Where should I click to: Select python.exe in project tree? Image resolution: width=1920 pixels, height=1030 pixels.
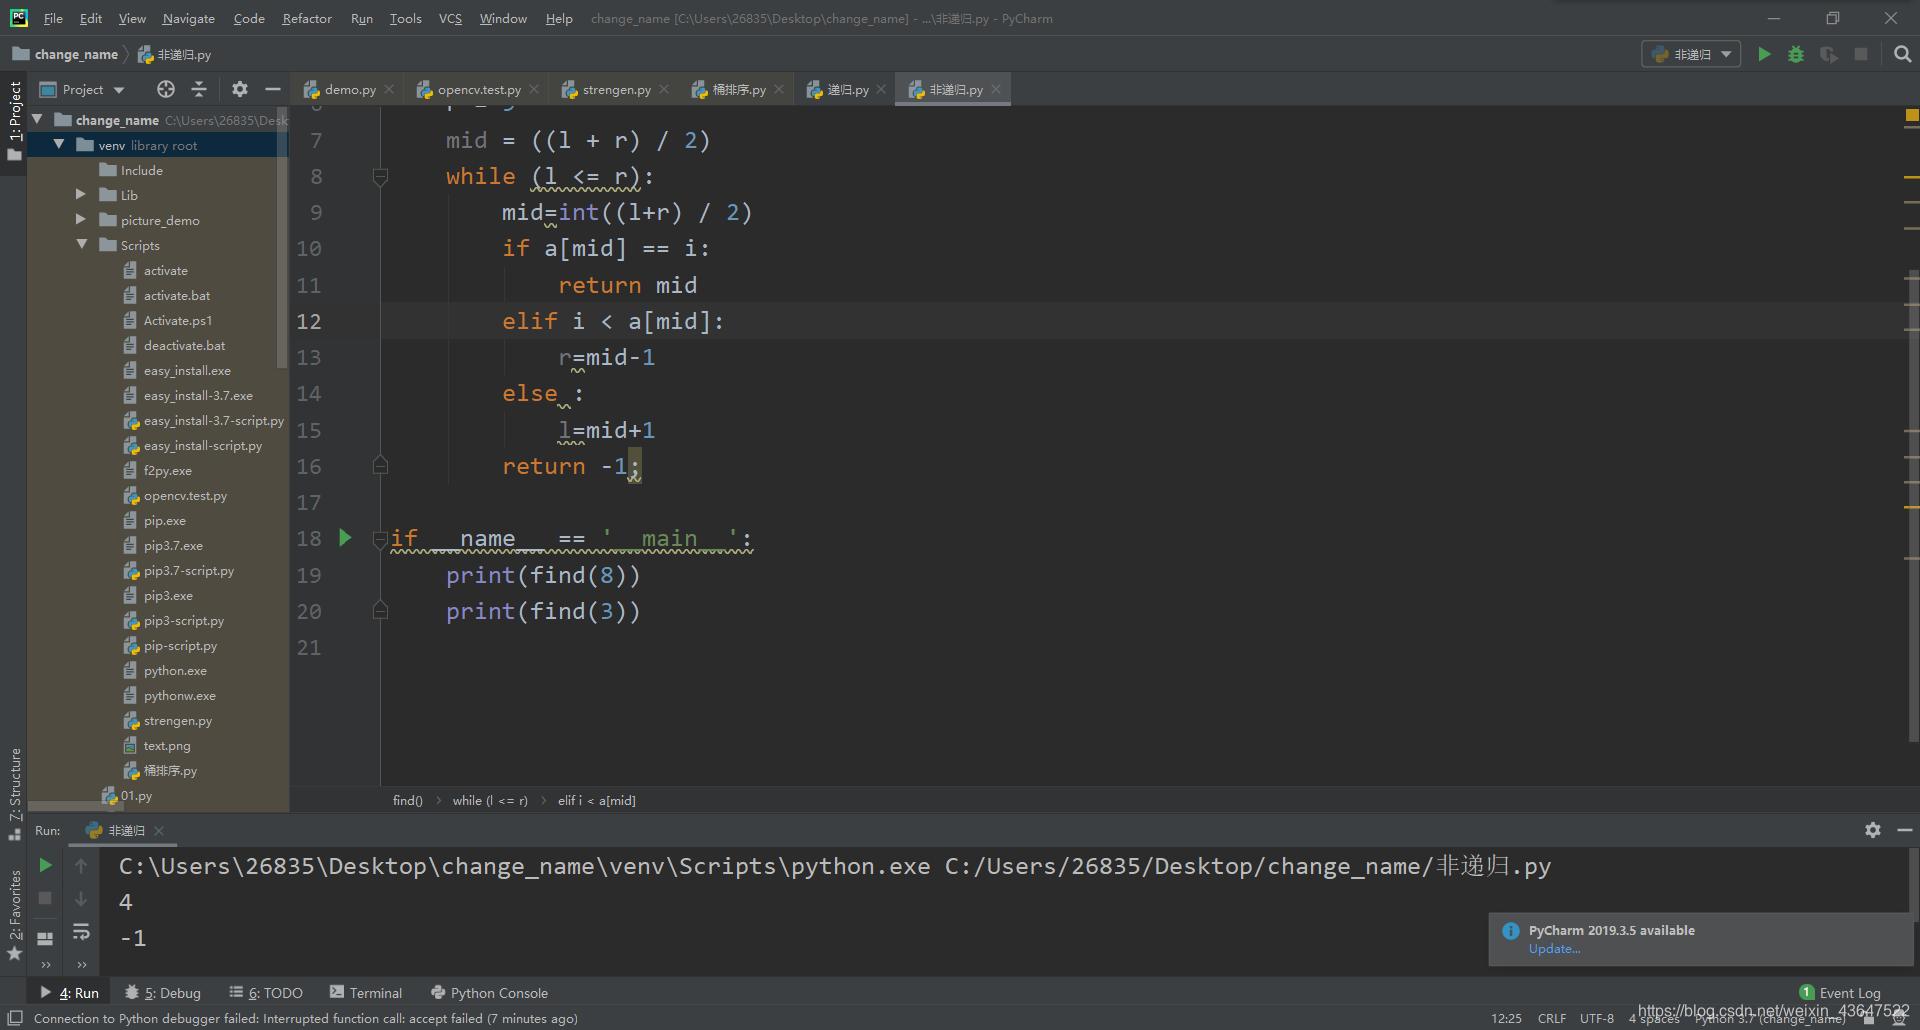[175, 670]
